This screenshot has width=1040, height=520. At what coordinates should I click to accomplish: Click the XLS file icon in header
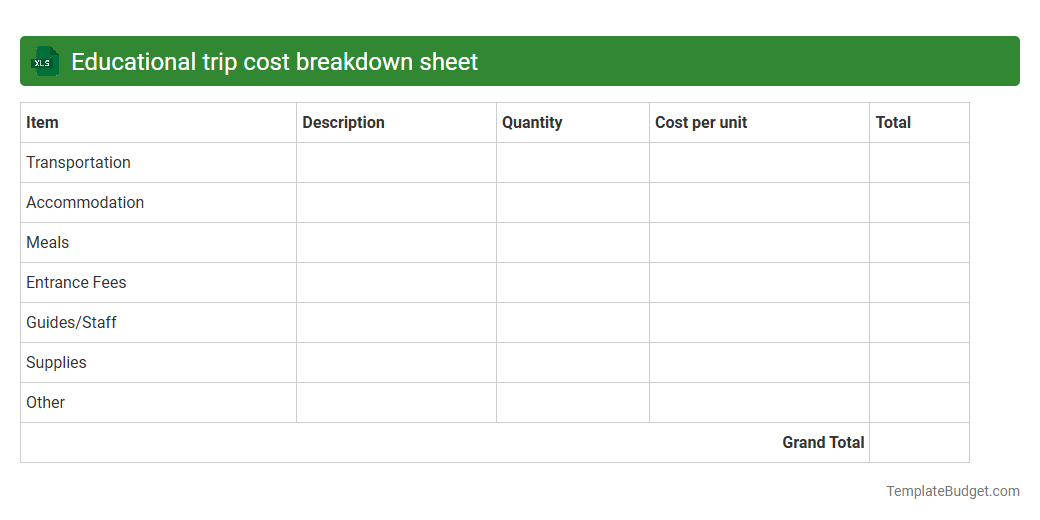click(44, 62)
